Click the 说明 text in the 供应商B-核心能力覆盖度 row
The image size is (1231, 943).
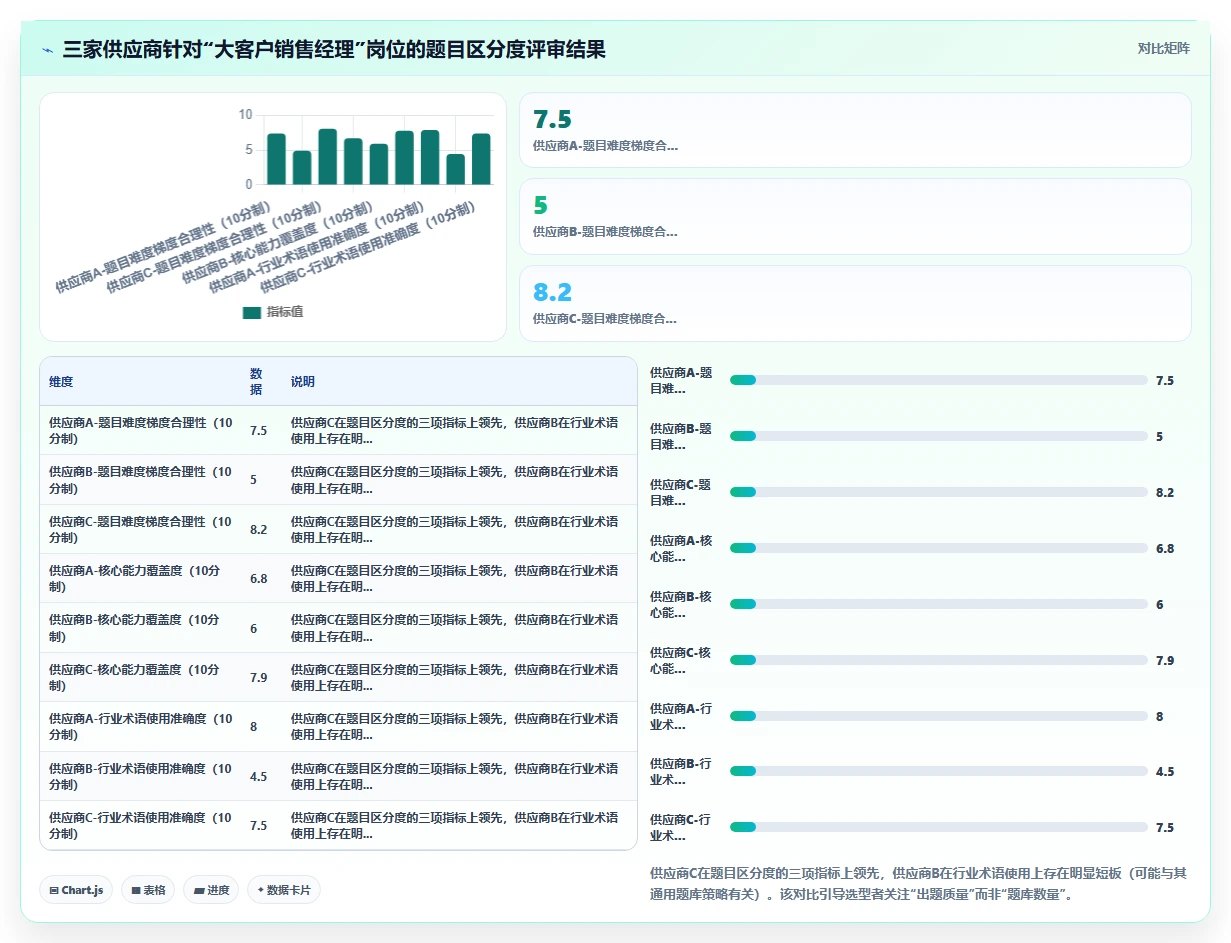point(455,628)
